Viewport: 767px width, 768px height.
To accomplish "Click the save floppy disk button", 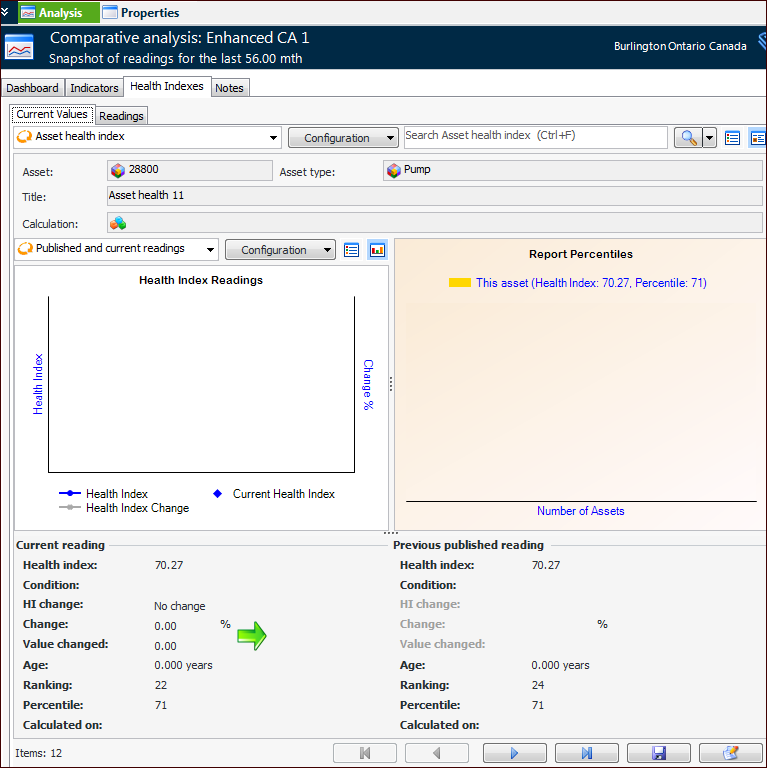I will (658, 753).
